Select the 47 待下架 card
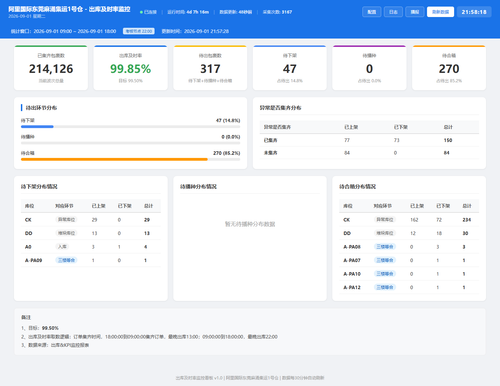 coord(290,68)
